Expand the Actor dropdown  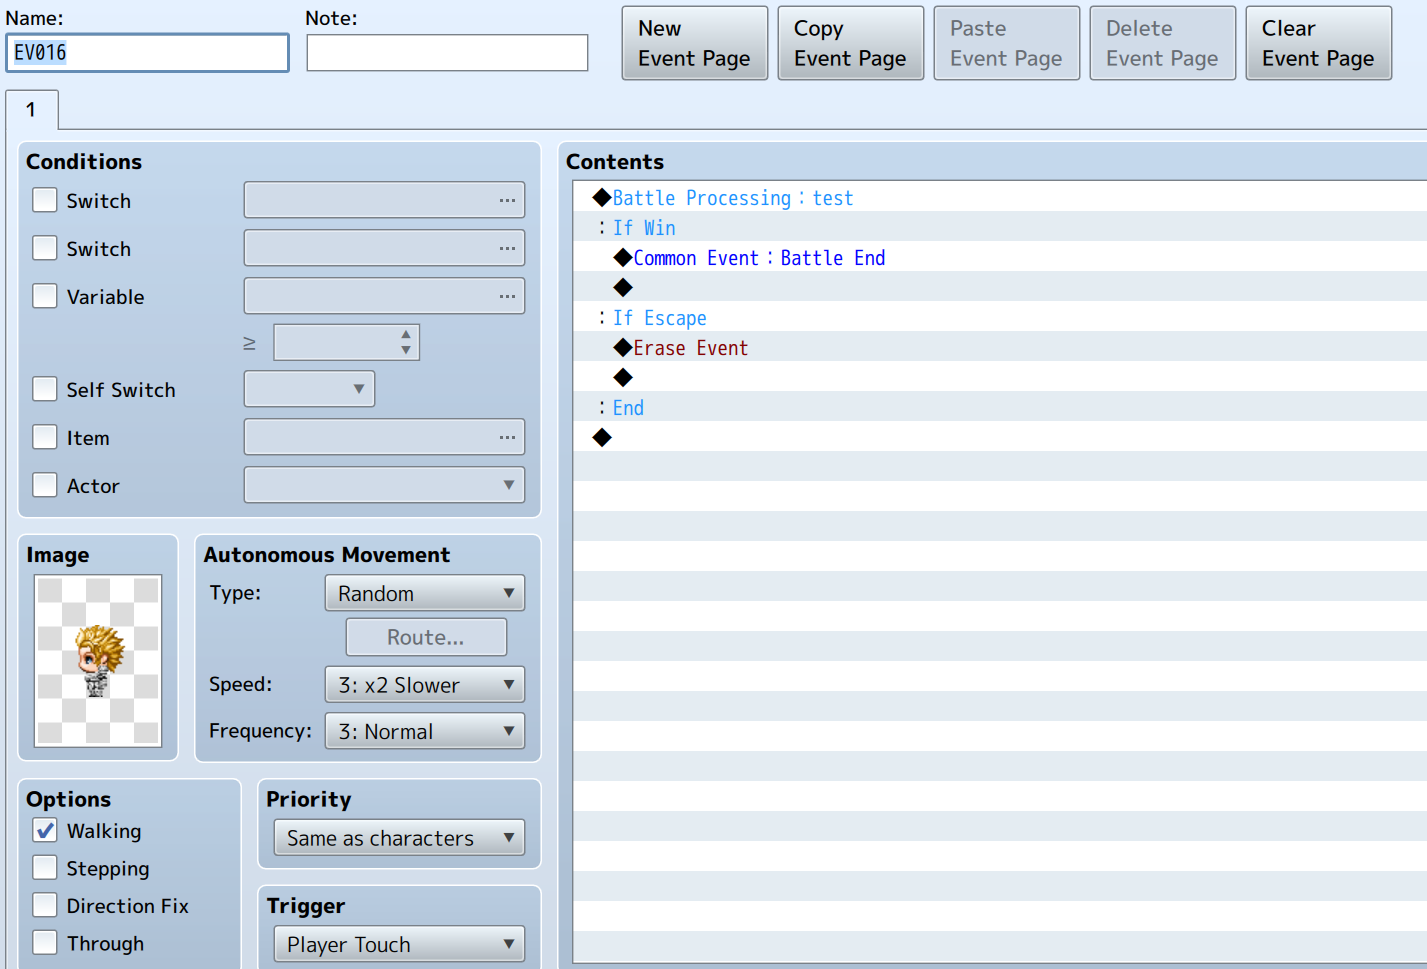pos(384,485)
